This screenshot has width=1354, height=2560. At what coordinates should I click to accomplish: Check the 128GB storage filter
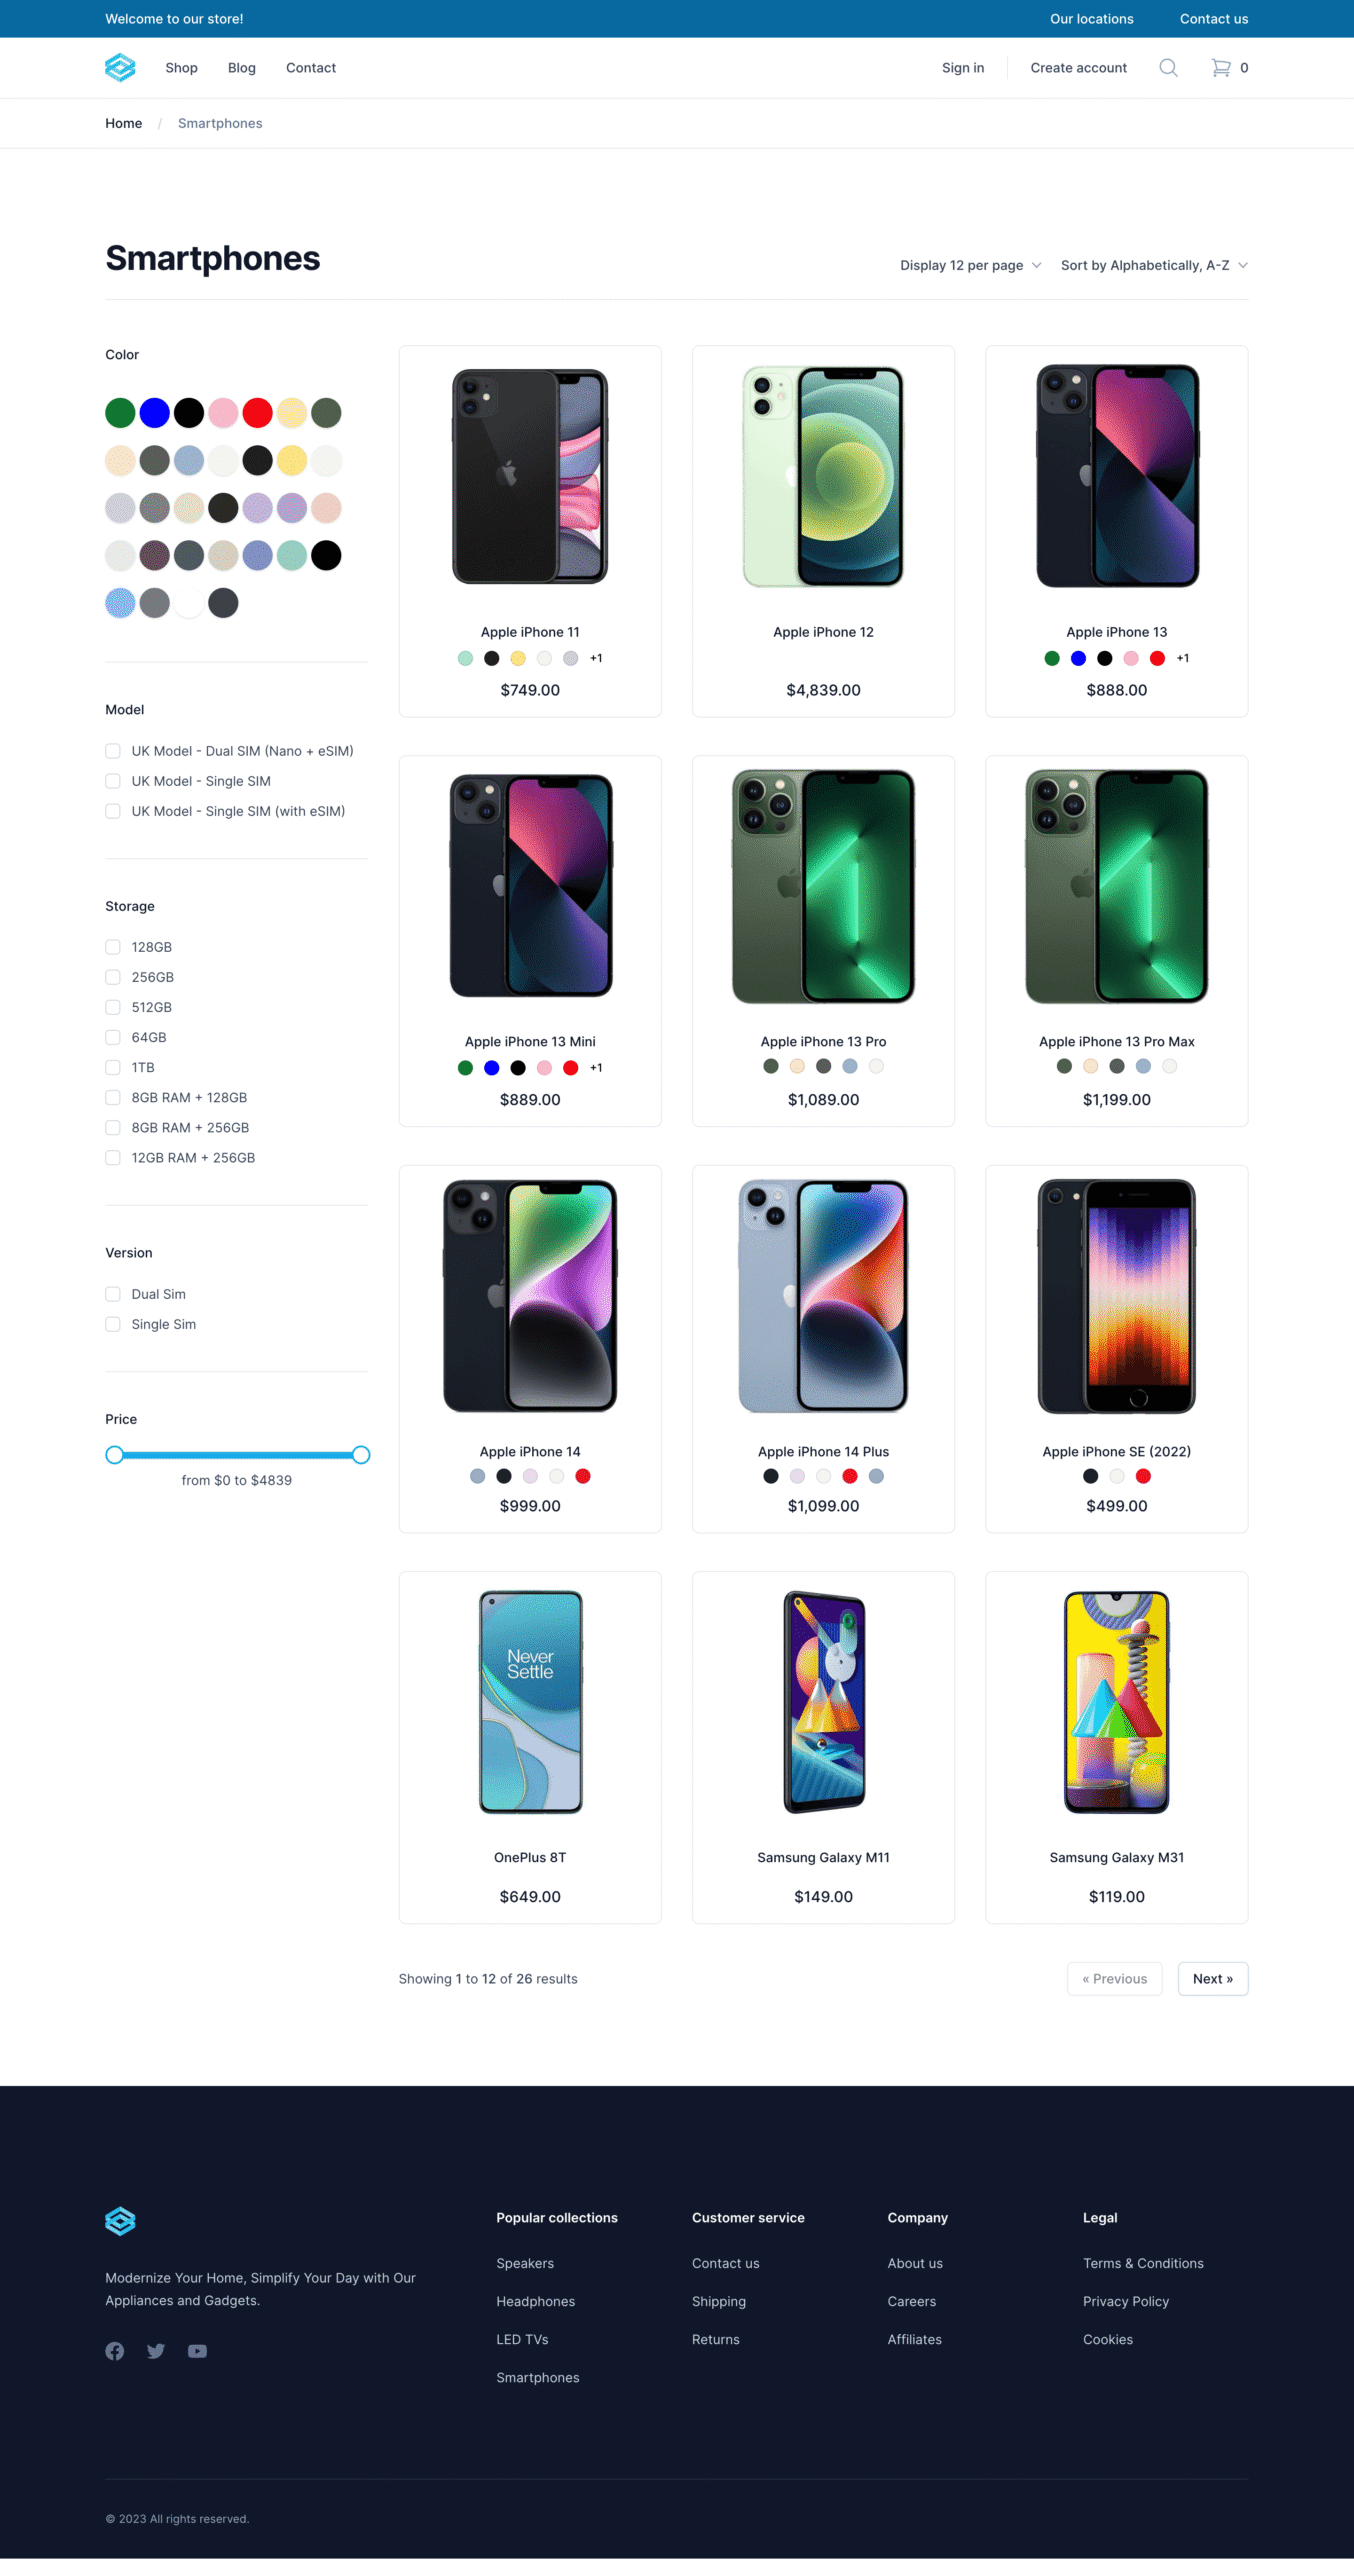click(x=113, y=947)
